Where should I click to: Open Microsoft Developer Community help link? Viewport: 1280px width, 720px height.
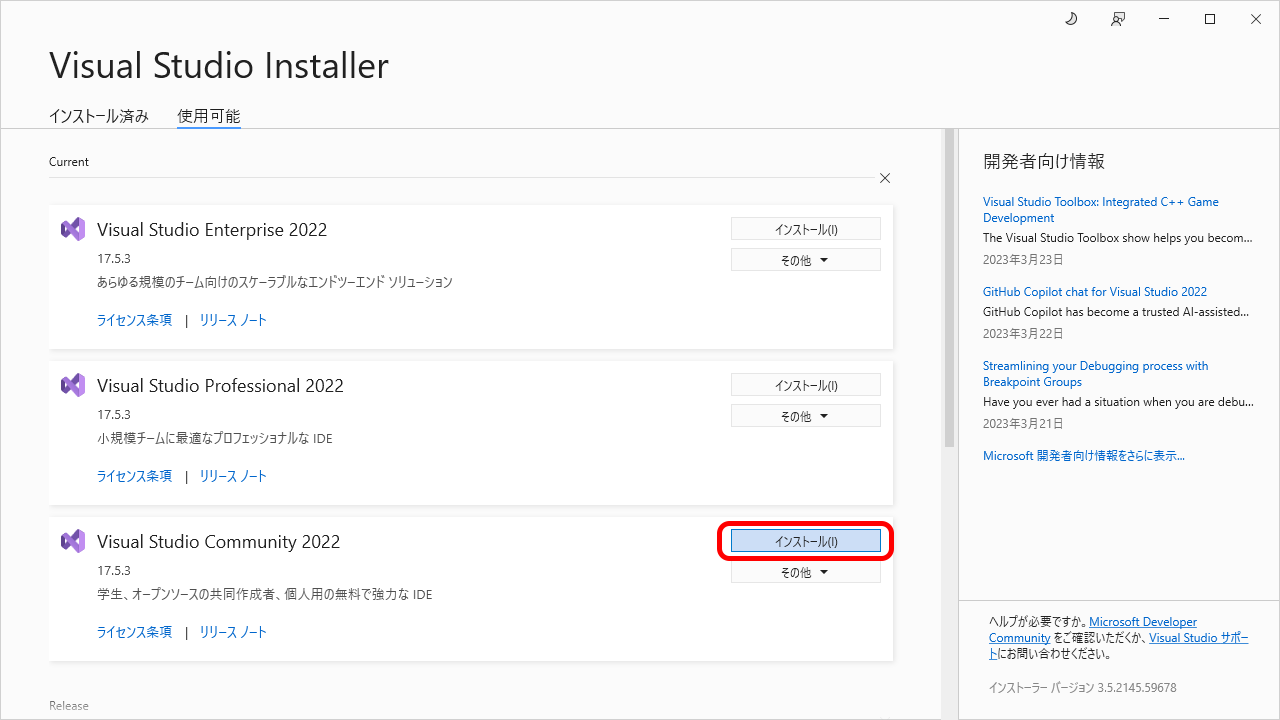click(x=1142, y=622)
